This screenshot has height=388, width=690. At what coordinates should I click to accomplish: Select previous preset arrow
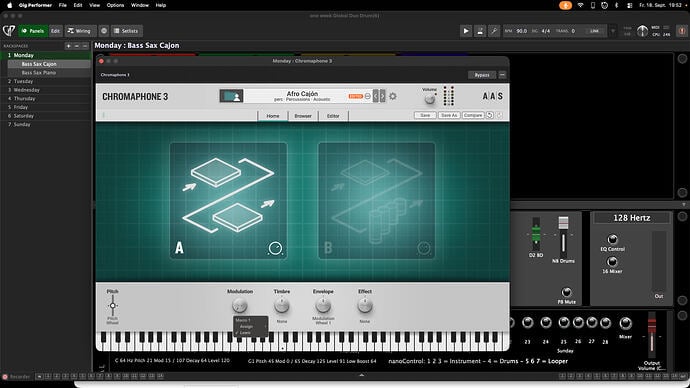376,96
